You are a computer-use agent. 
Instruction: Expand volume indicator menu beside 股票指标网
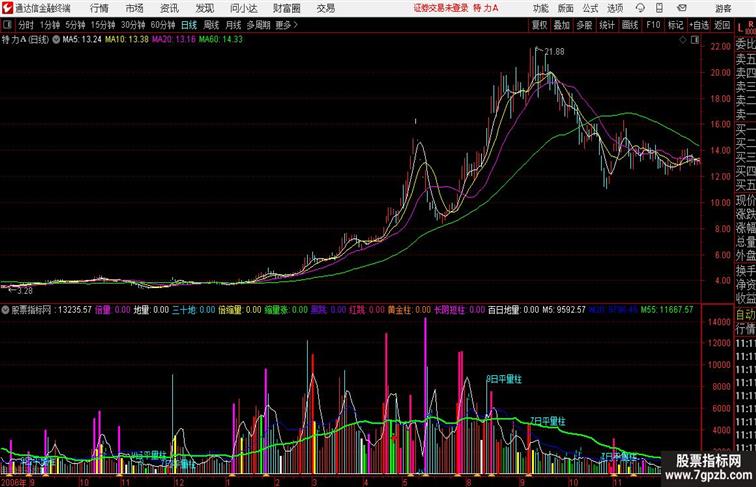[5, 310]
